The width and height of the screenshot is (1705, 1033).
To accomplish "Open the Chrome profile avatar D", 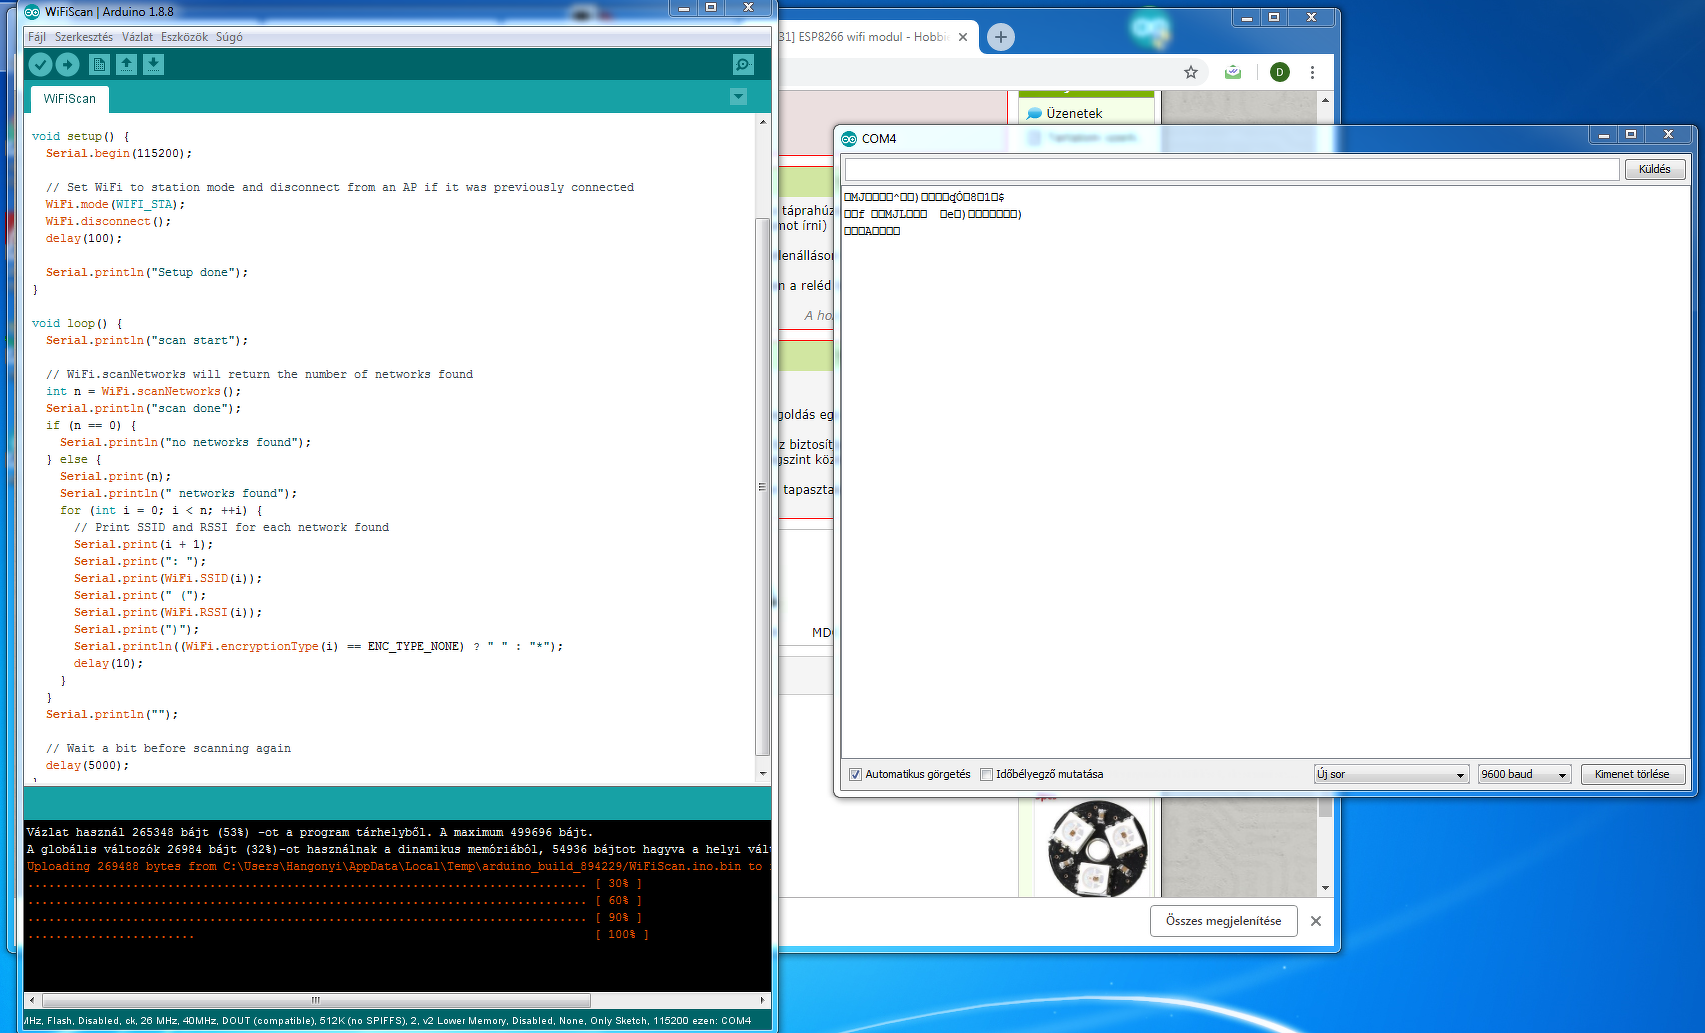I will coord(1280,72).
